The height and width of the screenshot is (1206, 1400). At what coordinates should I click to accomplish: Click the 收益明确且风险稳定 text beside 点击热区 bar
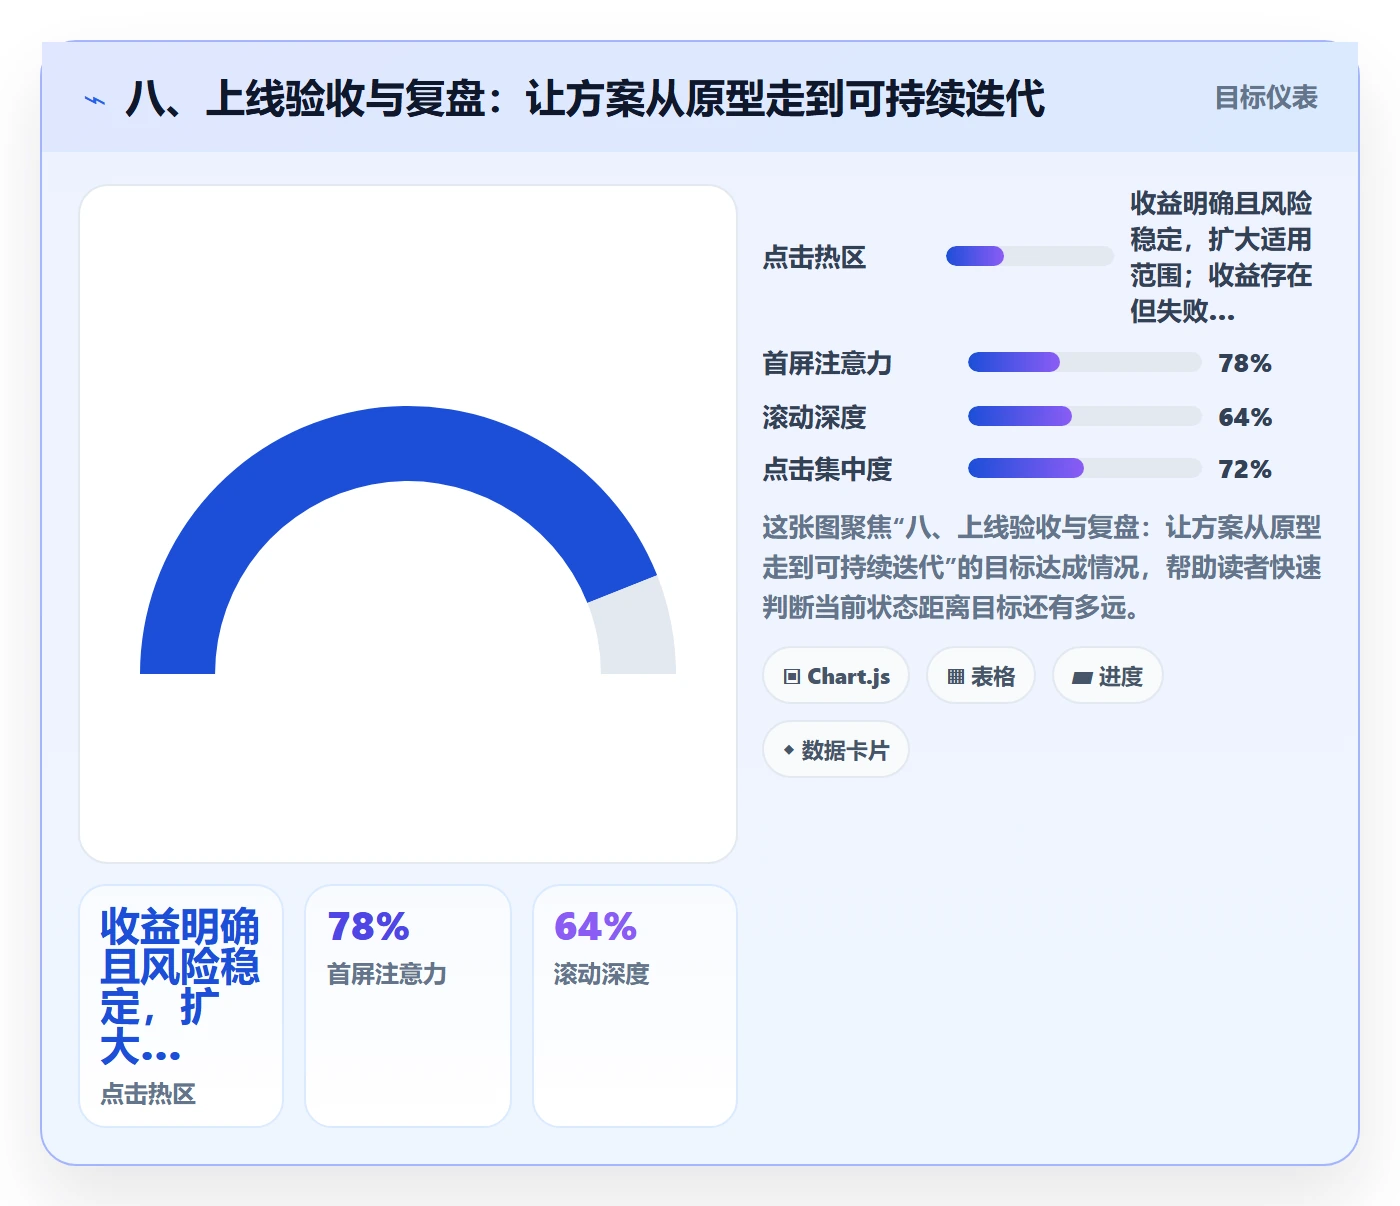(1221, 257)
